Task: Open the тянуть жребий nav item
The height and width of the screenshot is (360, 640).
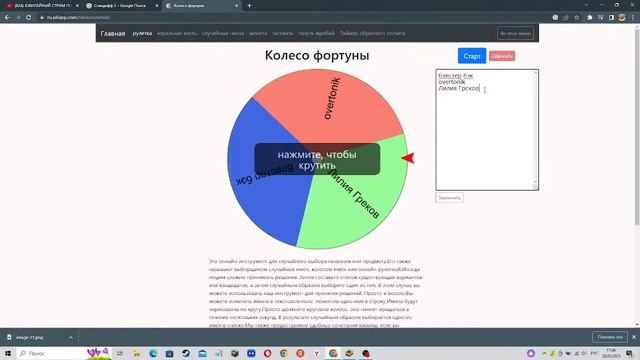Action: coord(316,33)
